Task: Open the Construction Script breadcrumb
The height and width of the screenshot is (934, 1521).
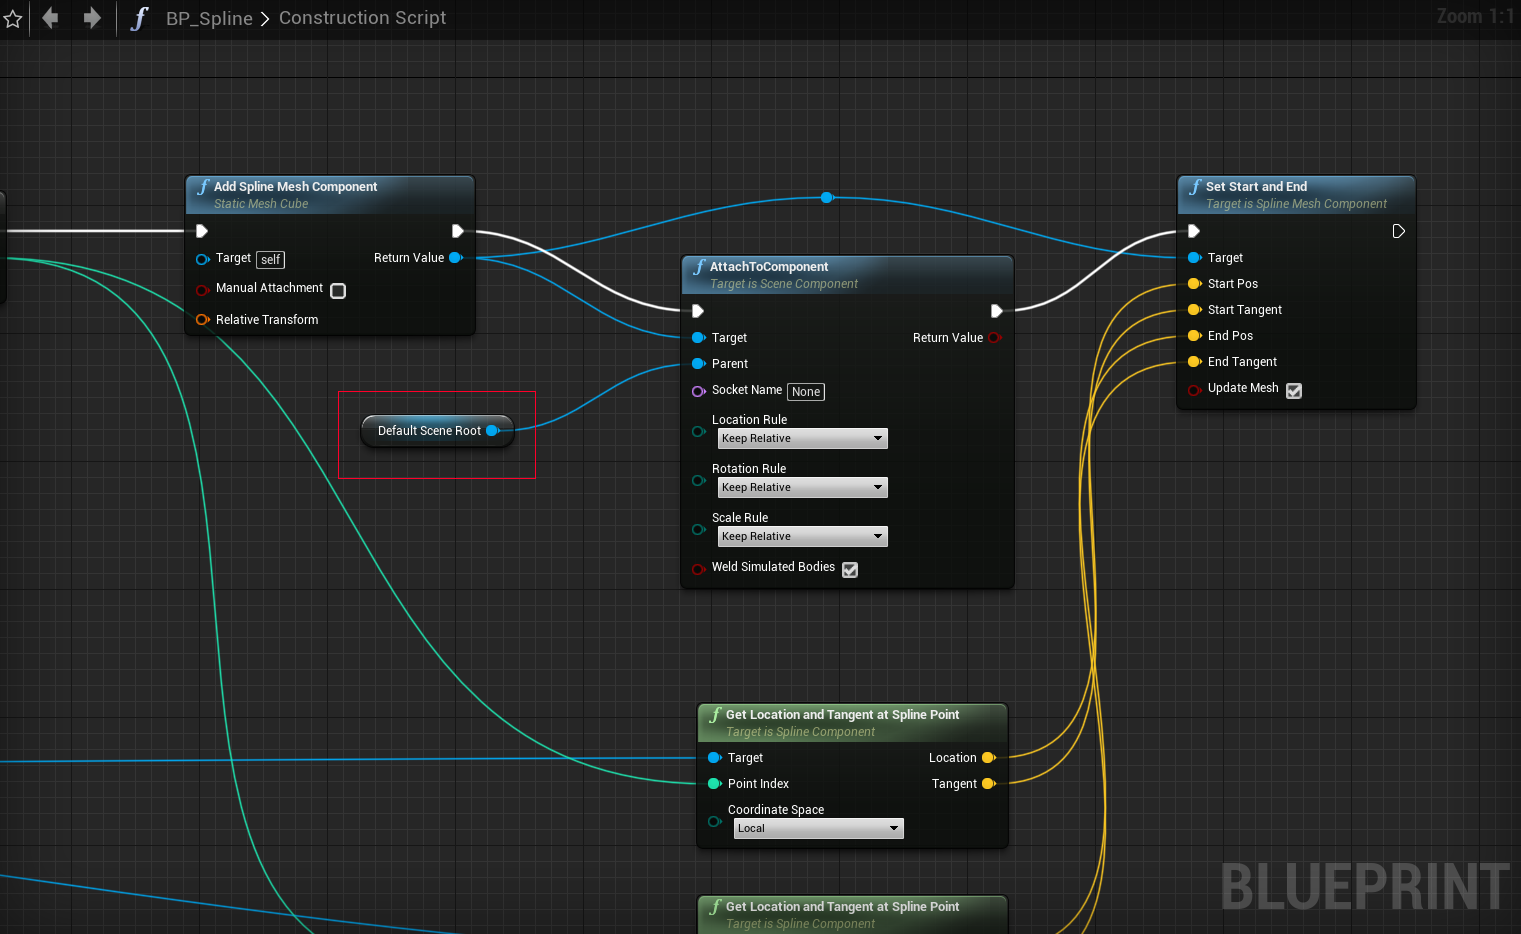Action: pos(362,18)
